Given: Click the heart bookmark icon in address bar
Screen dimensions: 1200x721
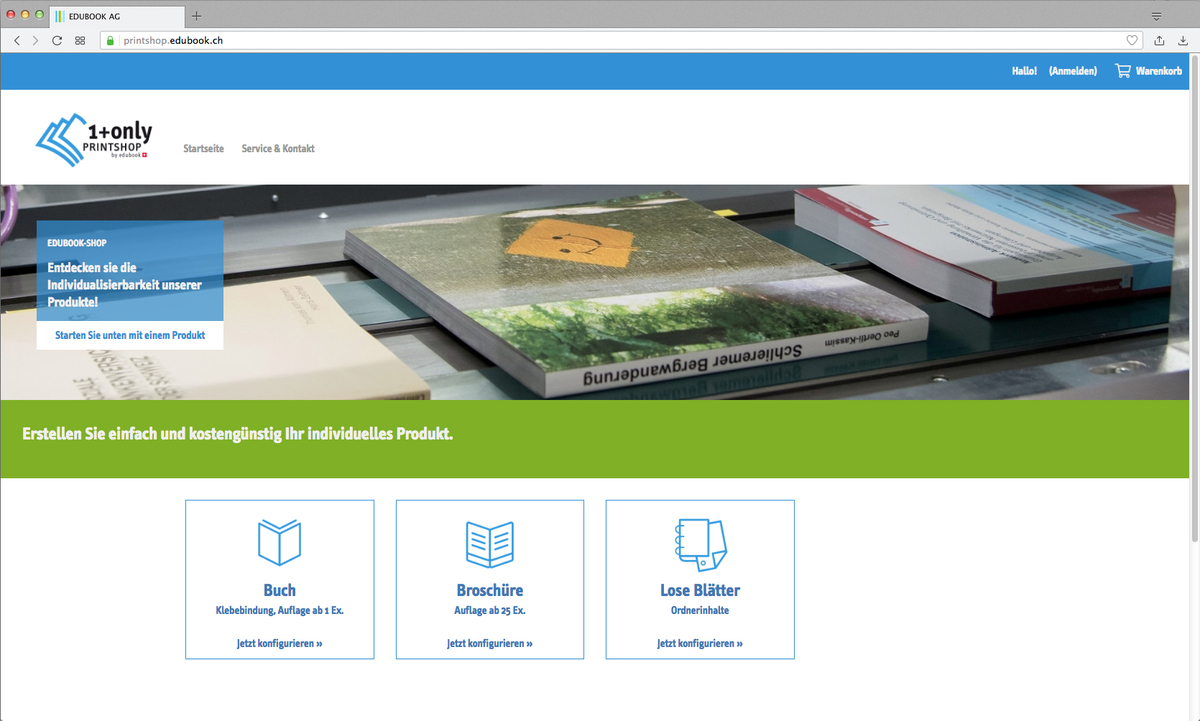Looking at the screenshot, I should coord(1132,40).
